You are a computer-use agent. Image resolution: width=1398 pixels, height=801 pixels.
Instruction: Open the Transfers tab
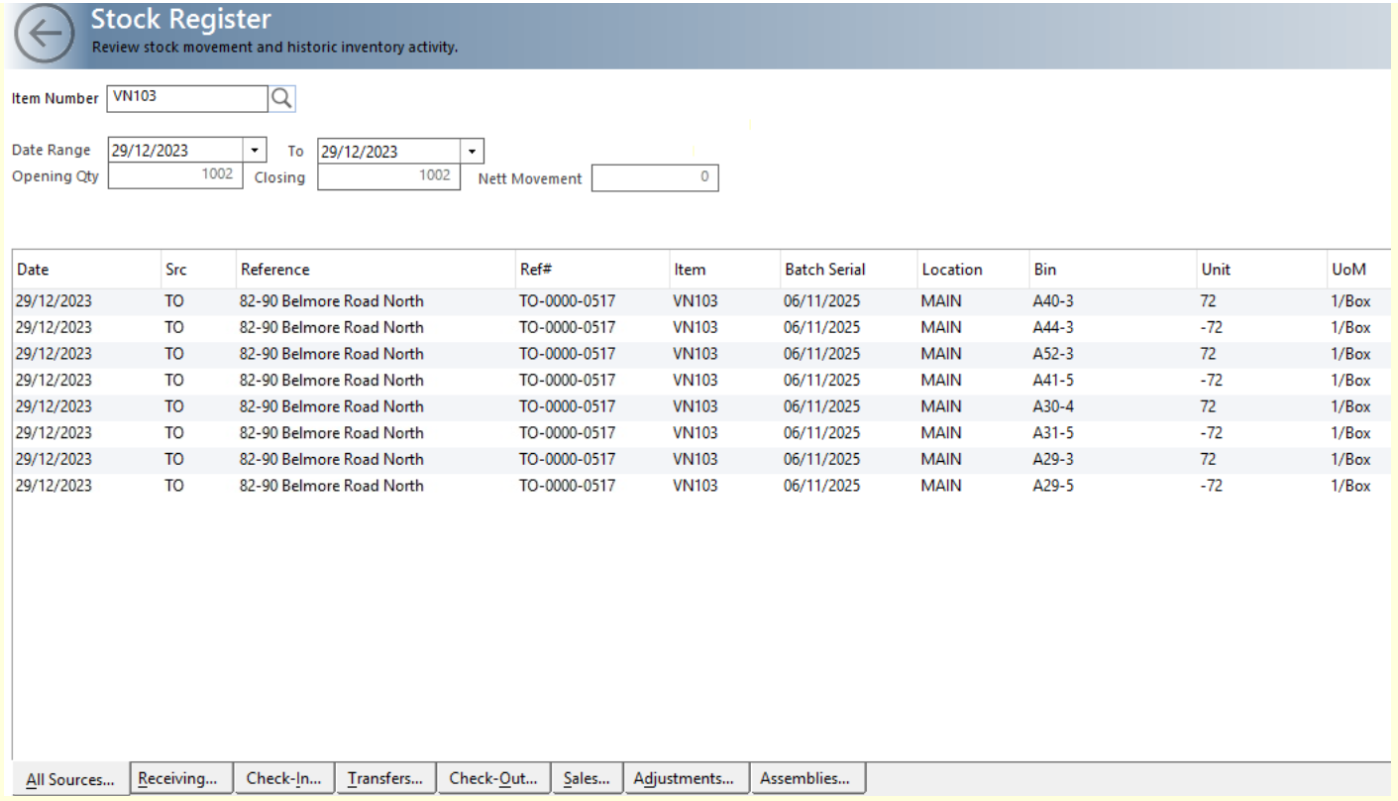(x=386, y=778)
